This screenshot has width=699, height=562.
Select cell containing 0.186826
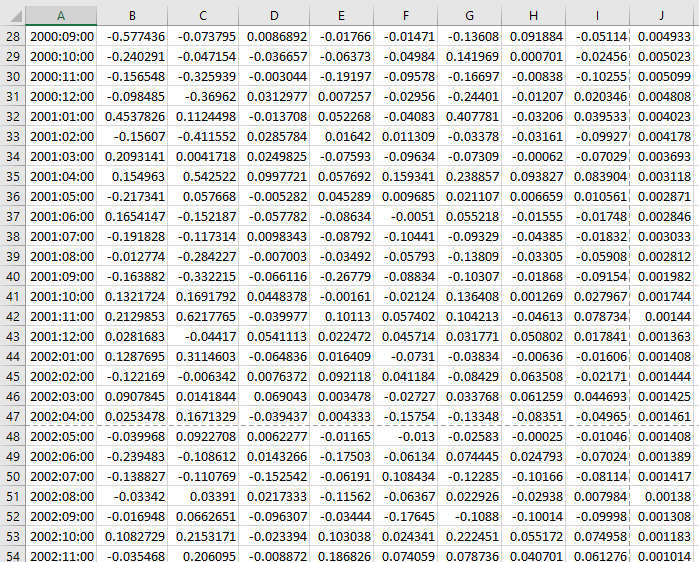[x=341, y=556]
